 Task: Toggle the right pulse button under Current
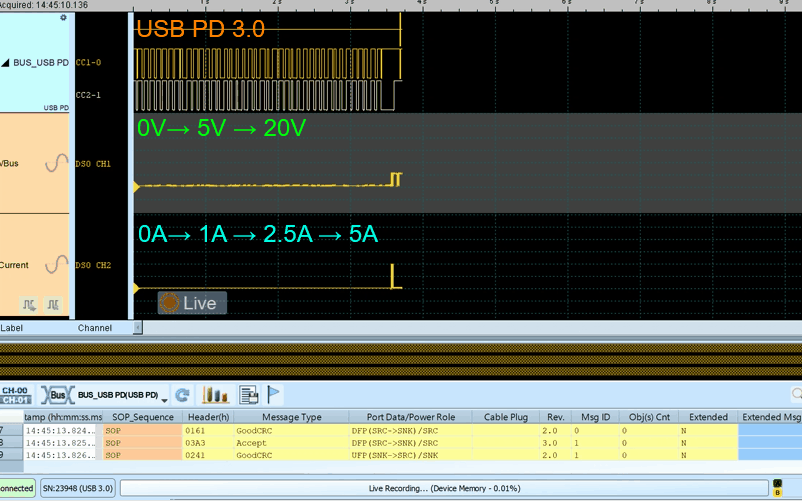point(52,303)
